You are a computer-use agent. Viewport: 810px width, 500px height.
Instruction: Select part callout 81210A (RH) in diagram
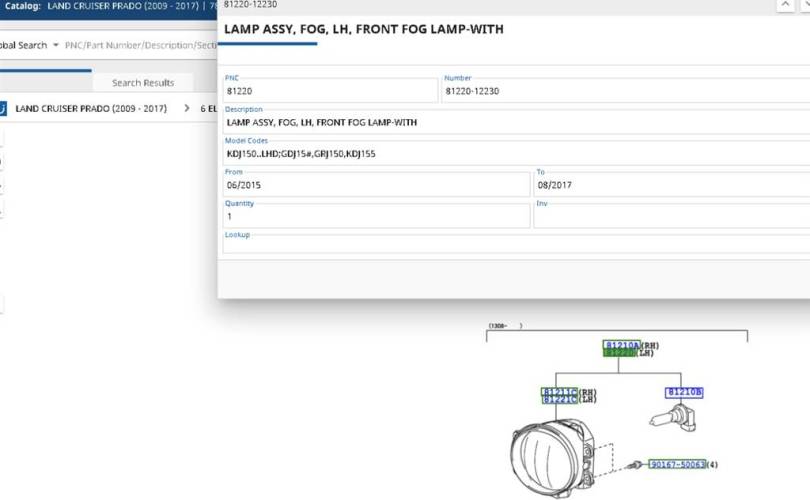point(620,345)
